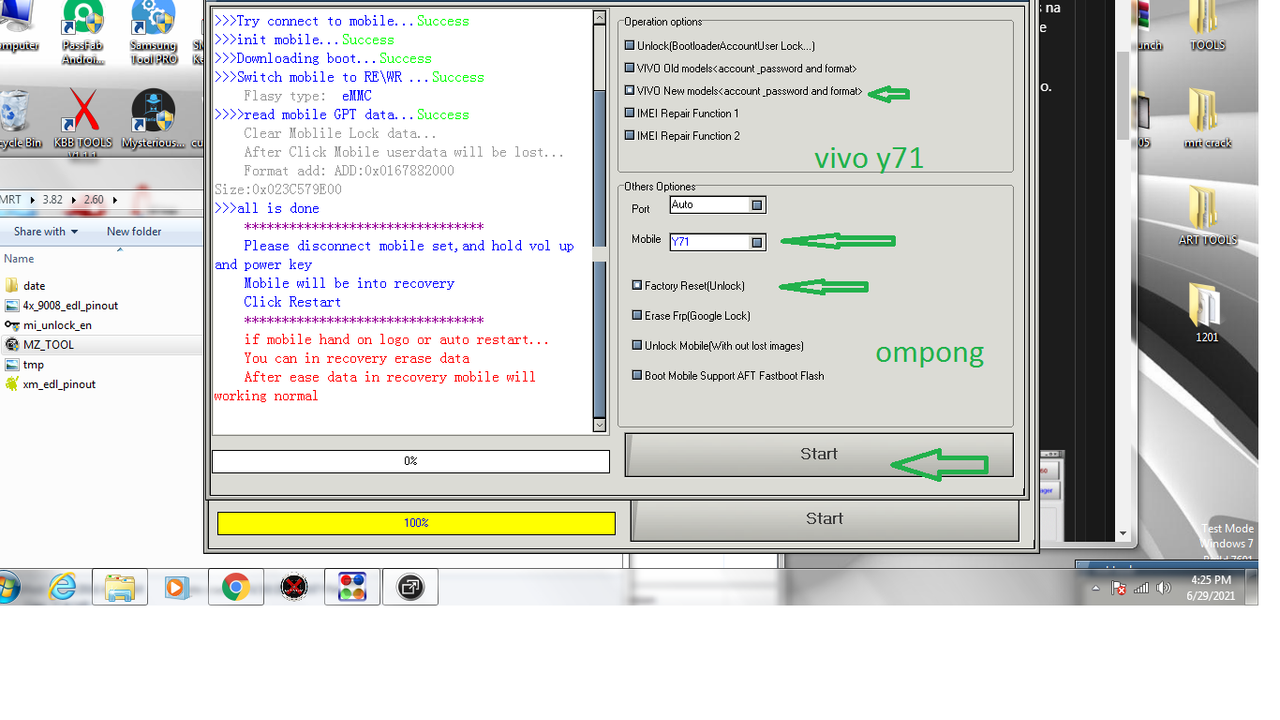Open the ART TOOLS desktop folder
Viewport: 1280px width, 720px height.
(1207, 215)
